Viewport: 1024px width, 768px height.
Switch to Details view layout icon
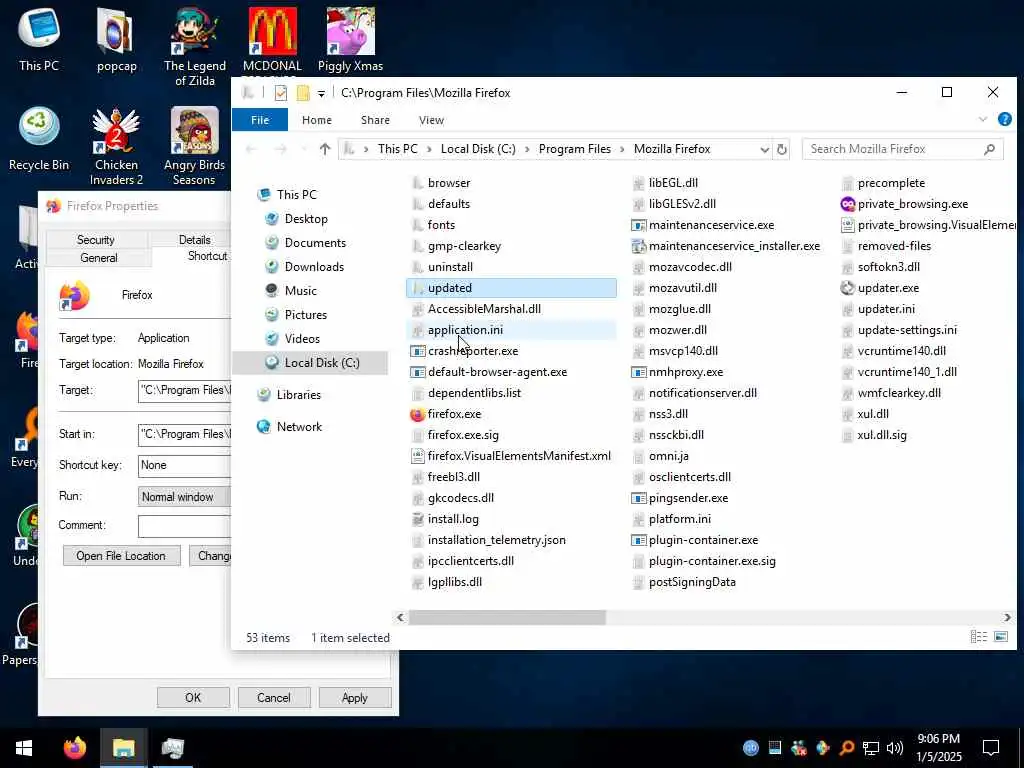tap(978, 637)
